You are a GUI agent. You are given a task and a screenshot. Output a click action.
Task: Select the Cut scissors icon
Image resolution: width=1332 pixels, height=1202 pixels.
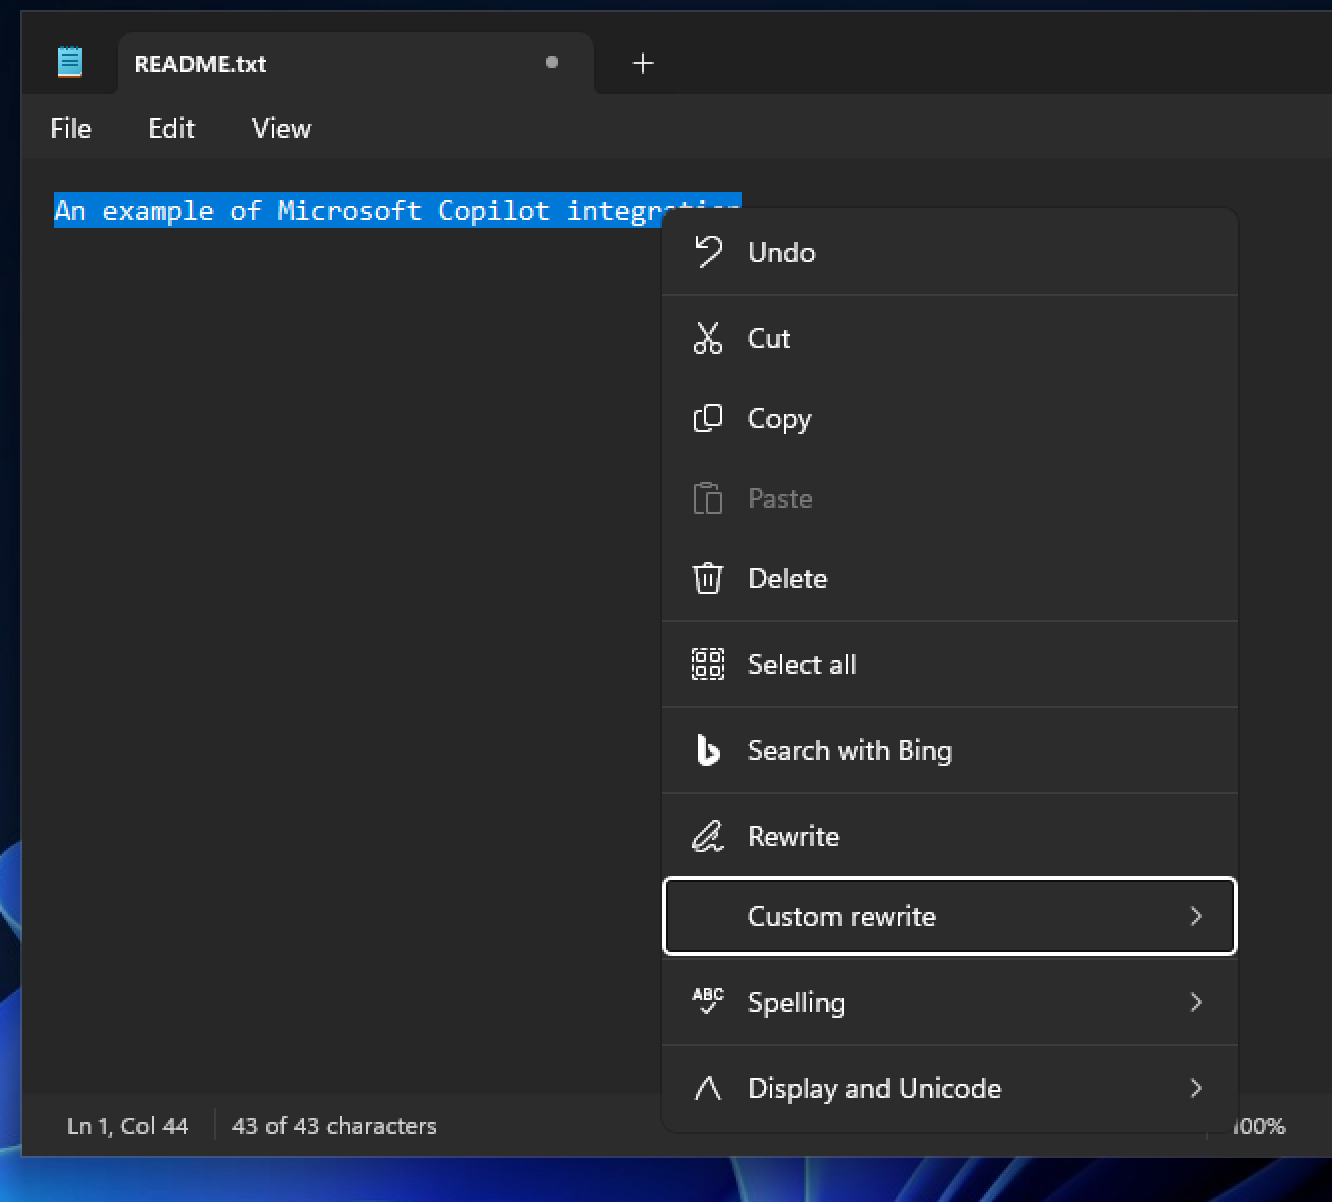(709, 338)
